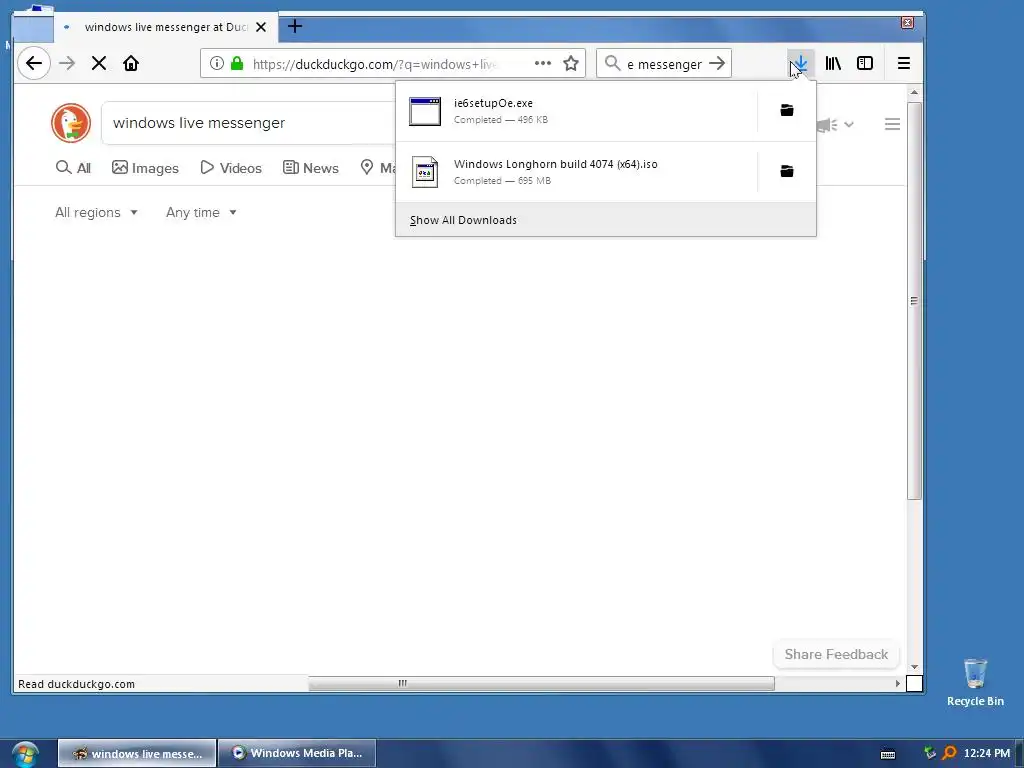Click the Firefox taskbar button
Viewport: 1024px width, 768px height.
click(x=137, y=753)
